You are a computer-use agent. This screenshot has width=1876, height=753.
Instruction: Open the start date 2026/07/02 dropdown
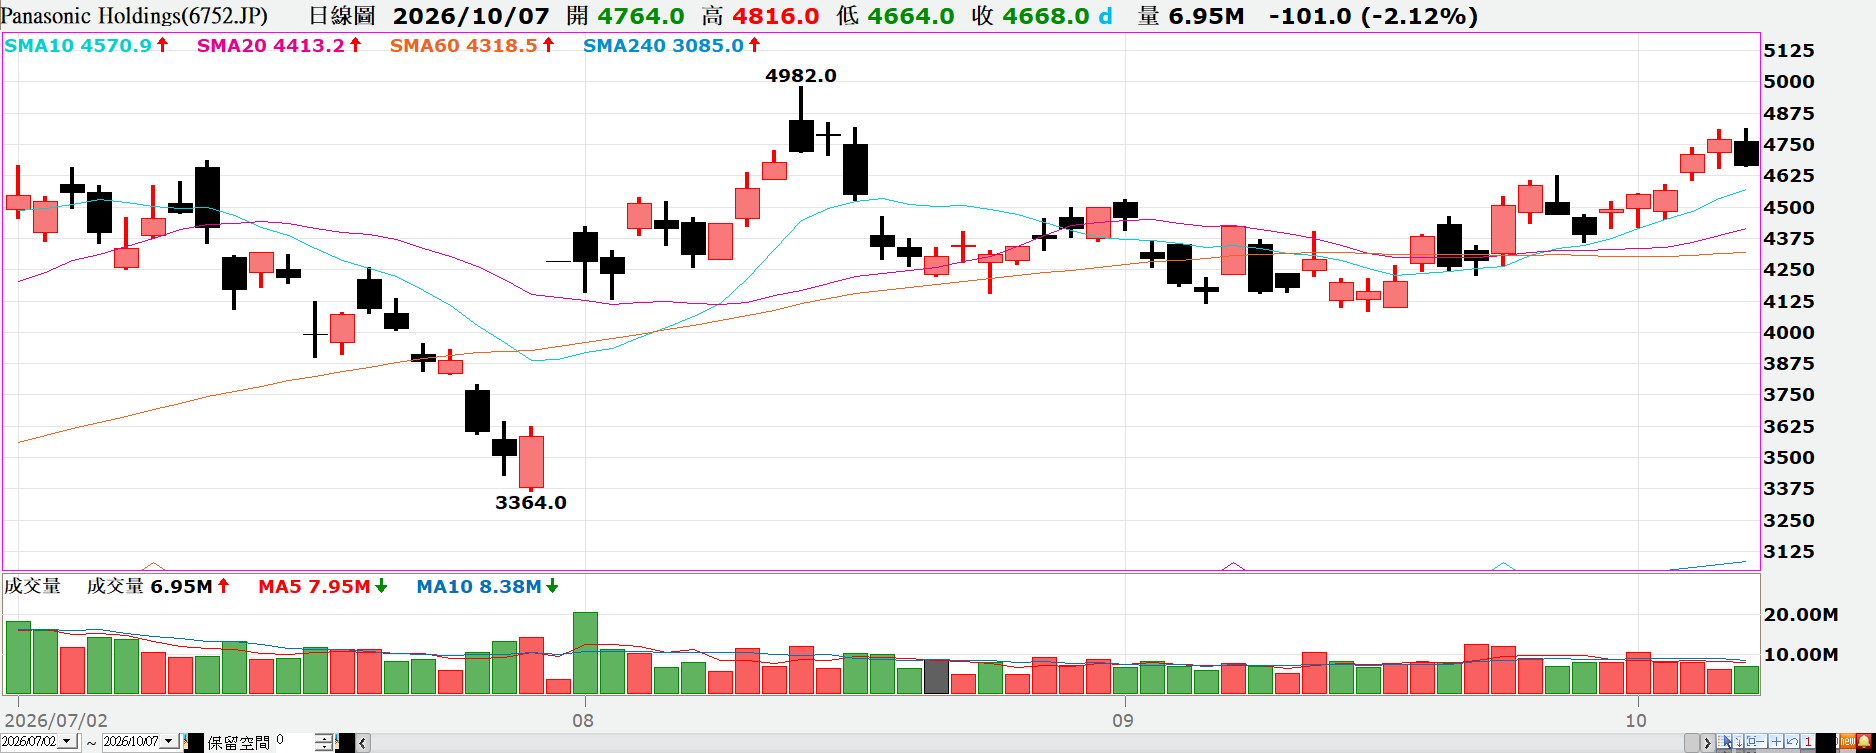tap(67, 741)
